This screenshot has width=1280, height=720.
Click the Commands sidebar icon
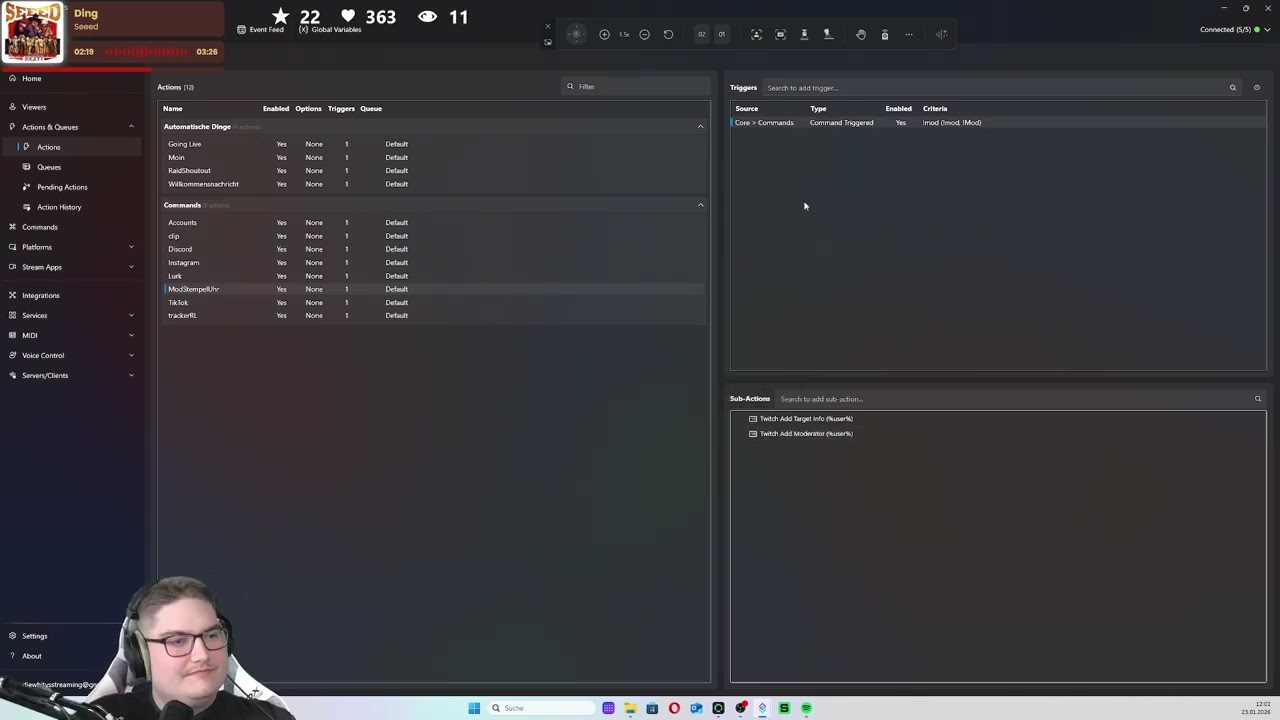(12, 227)
